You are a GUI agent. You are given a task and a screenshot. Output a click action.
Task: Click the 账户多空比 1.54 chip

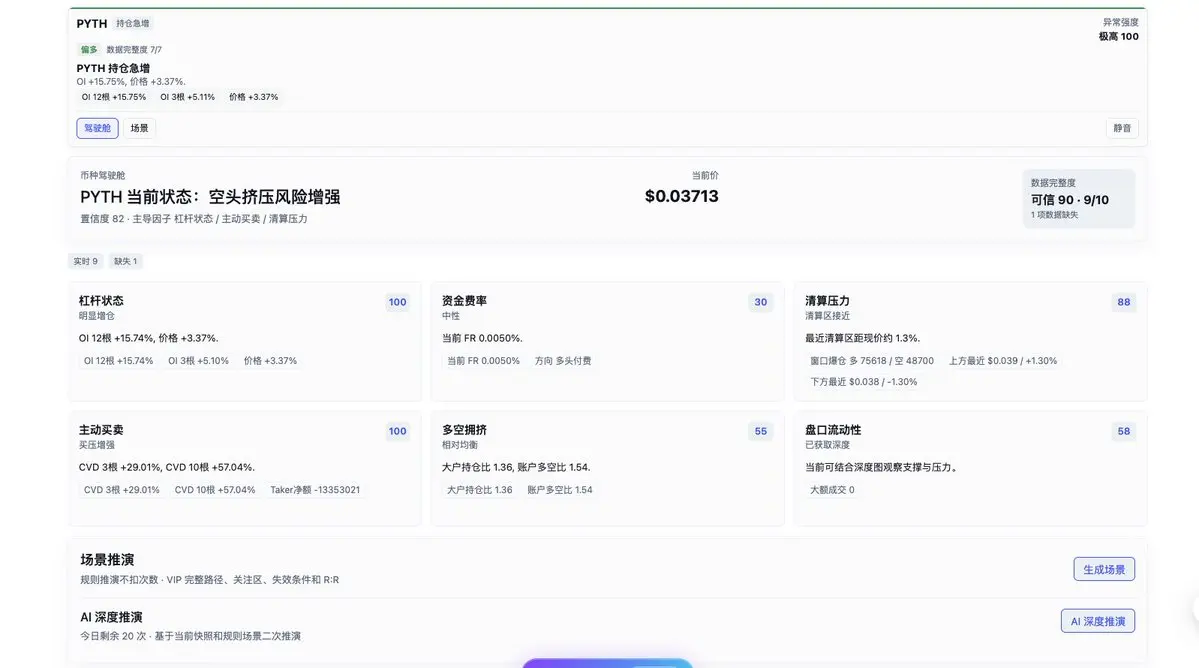[560, 490]
